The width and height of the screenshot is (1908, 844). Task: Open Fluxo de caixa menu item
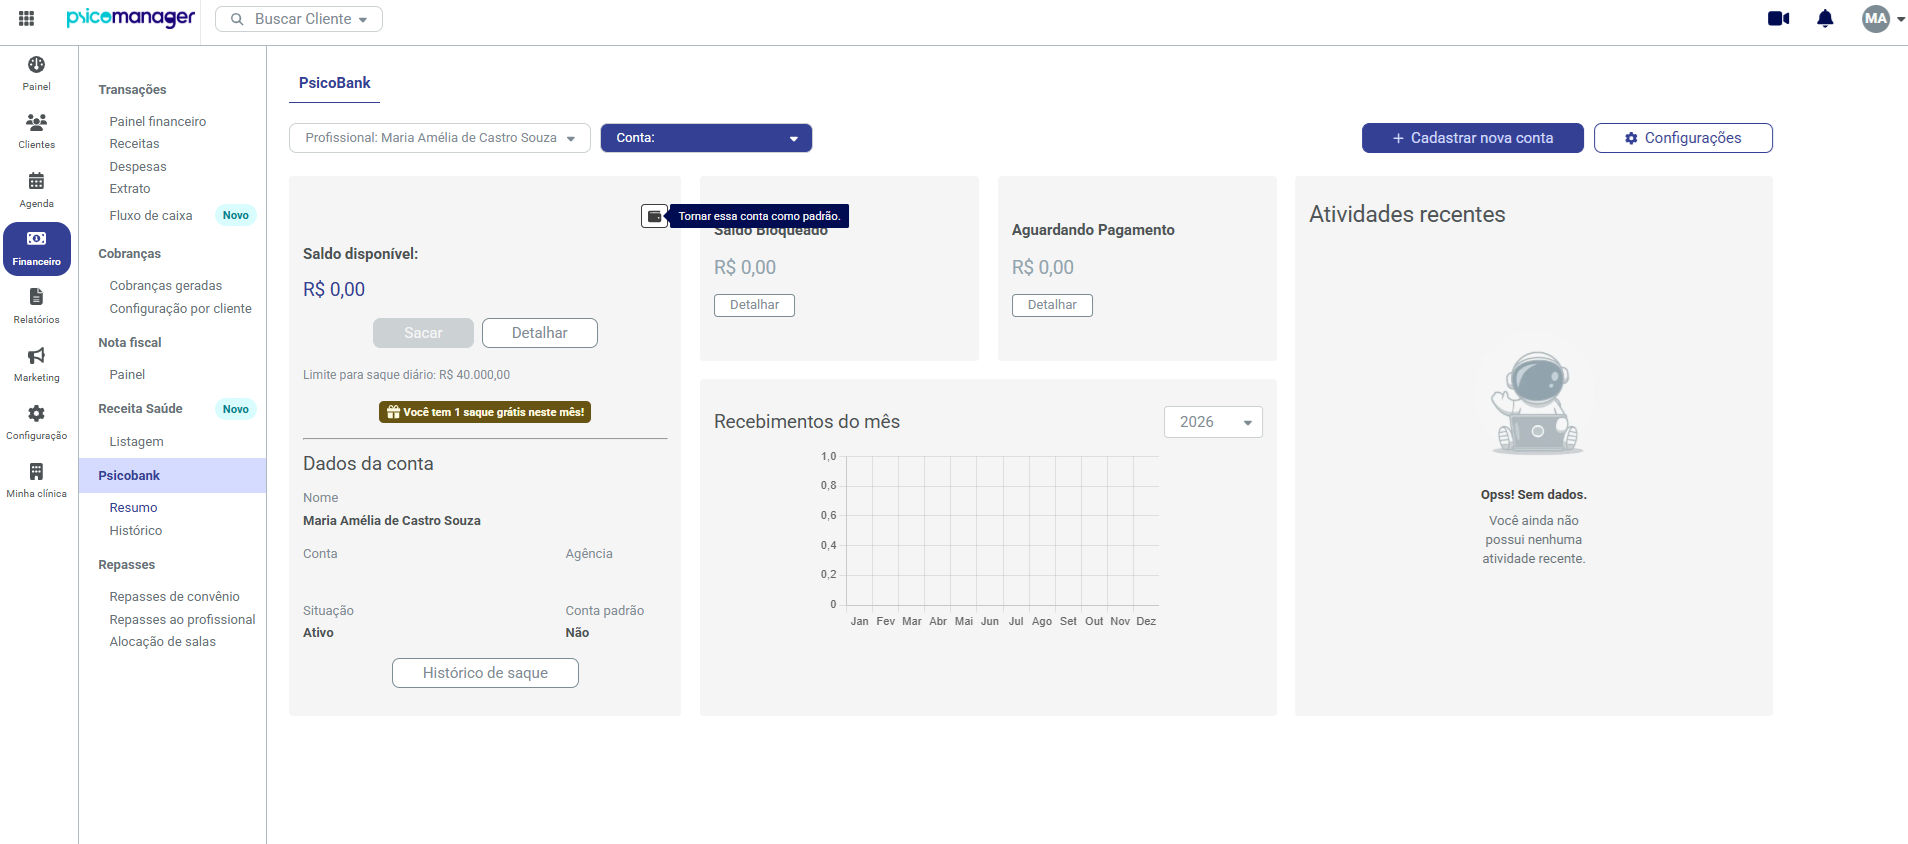(x=151, y=215)
